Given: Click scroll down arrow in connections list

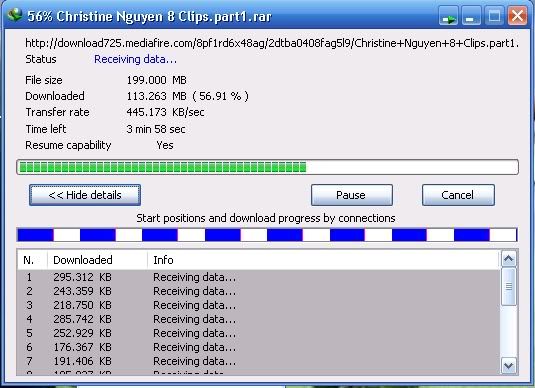Looking at the screenshot, I should [509, 366].
